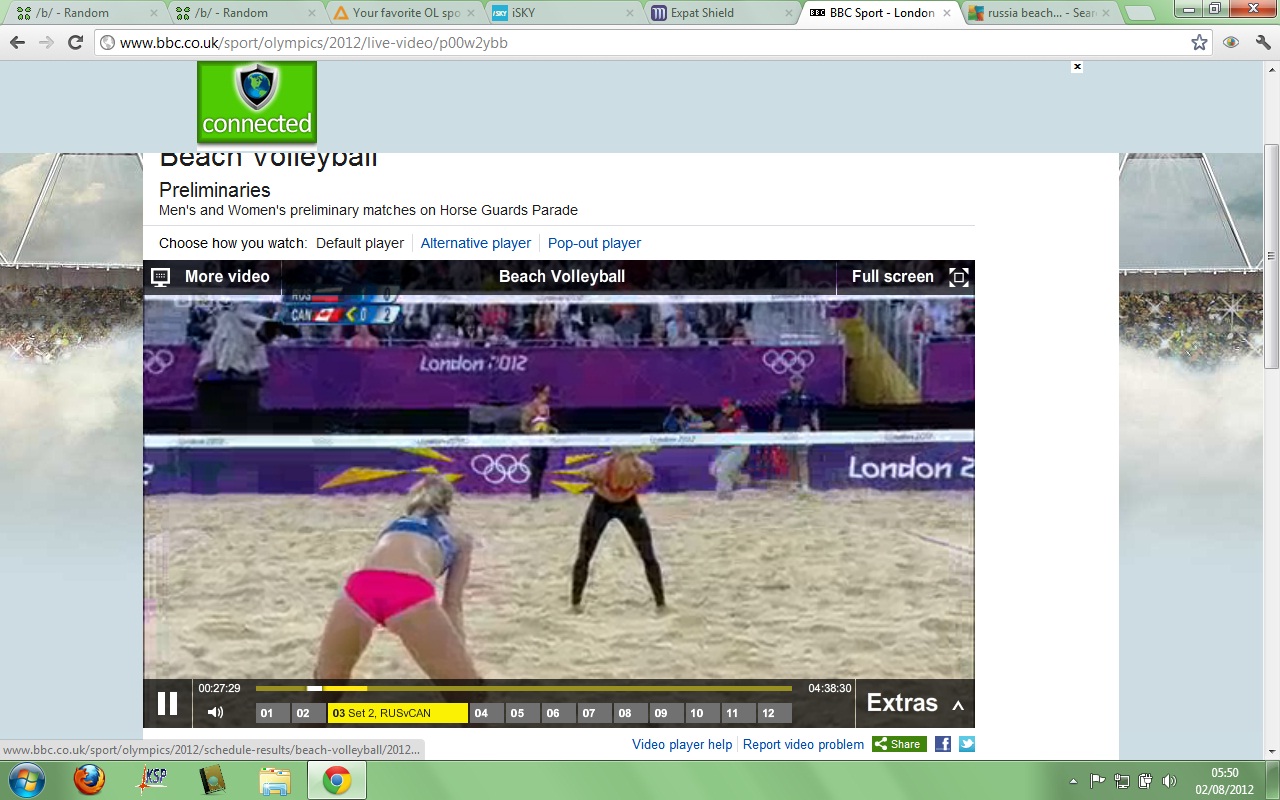Image resolution: width=1280 pixels, height=800 pixels.
Task: Click the Beach Volleyball video title
Action: tap(562, 277)
